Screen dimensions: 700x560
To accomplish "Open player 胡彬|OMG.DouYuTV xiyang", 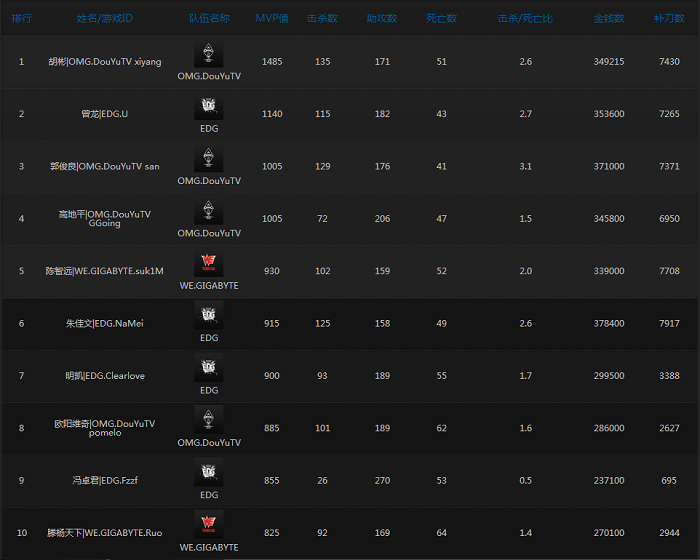I will [x=104, y=62].
